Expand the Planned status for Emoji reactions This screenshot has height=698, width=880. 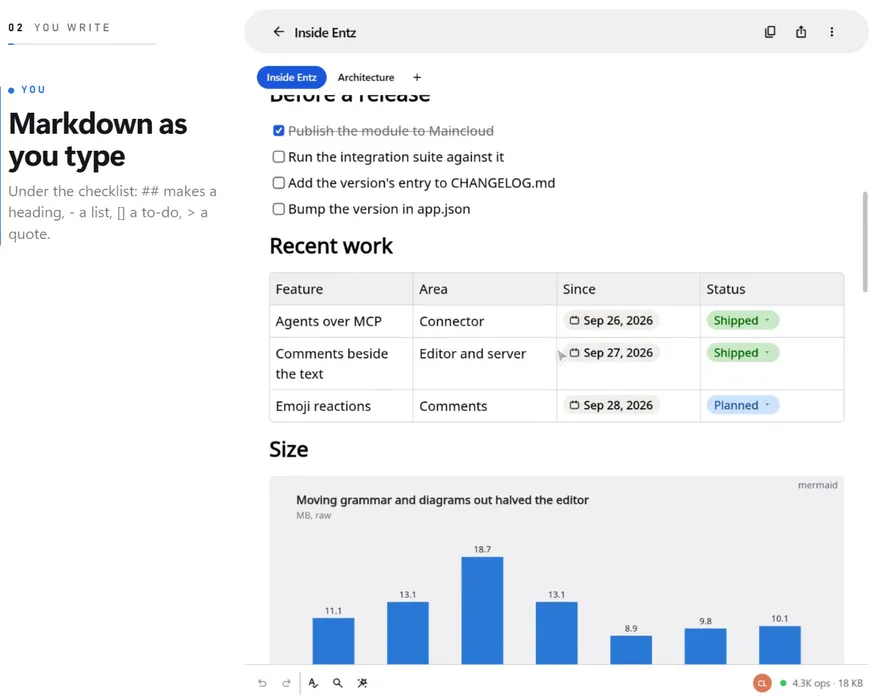click(742, 405)
